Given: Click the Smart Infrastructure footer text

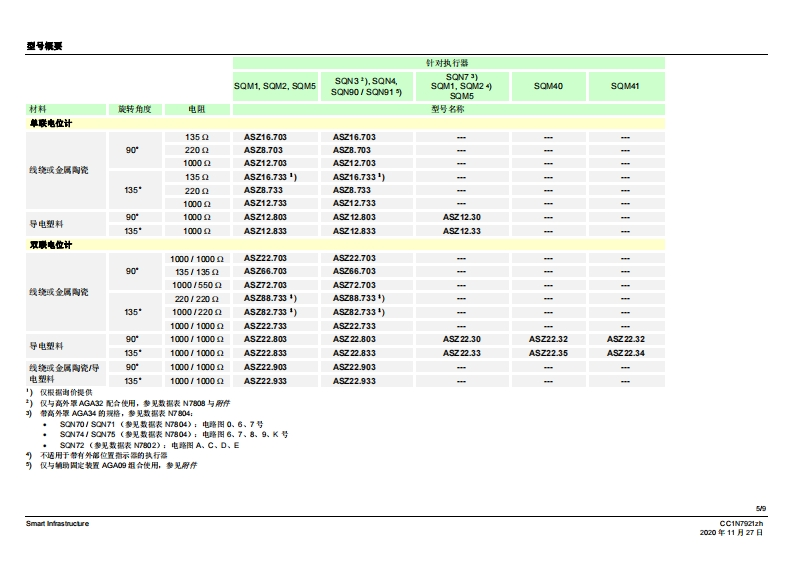Looking at the screenshot, I should click(57, 524).
